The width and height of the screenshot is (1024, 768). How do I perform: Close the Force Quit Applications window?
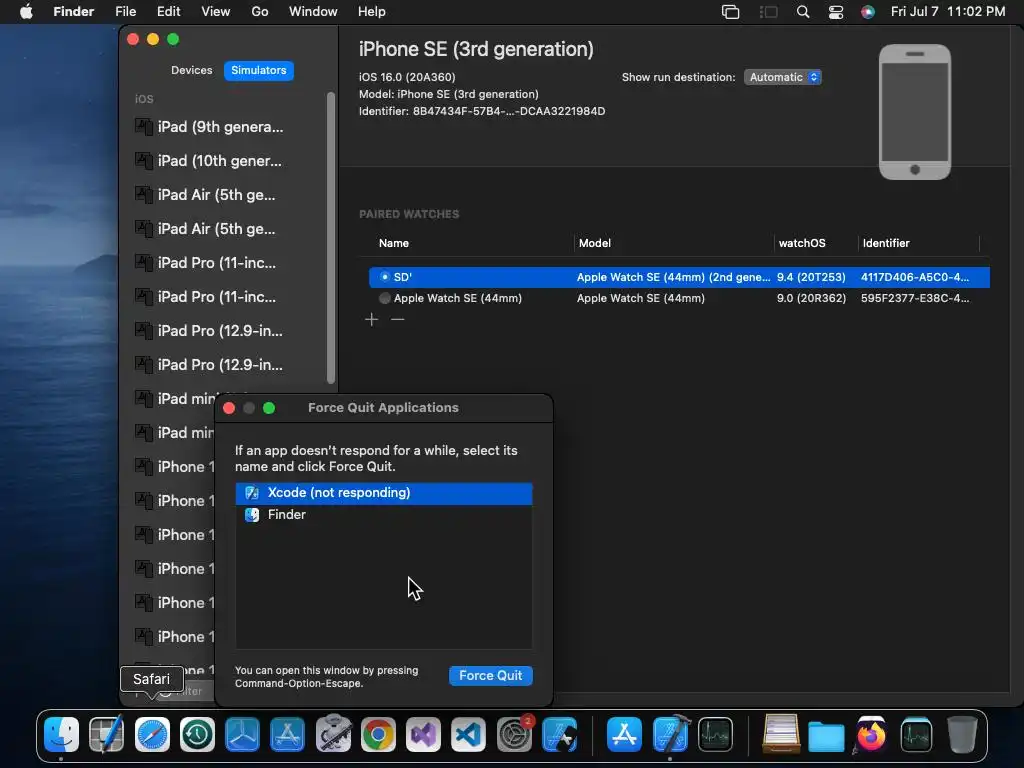(229, 408)
